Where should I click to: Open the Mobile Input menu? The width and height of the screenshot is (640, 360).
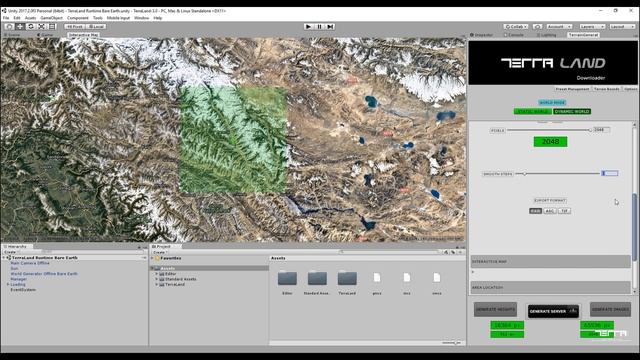[118, 18]
